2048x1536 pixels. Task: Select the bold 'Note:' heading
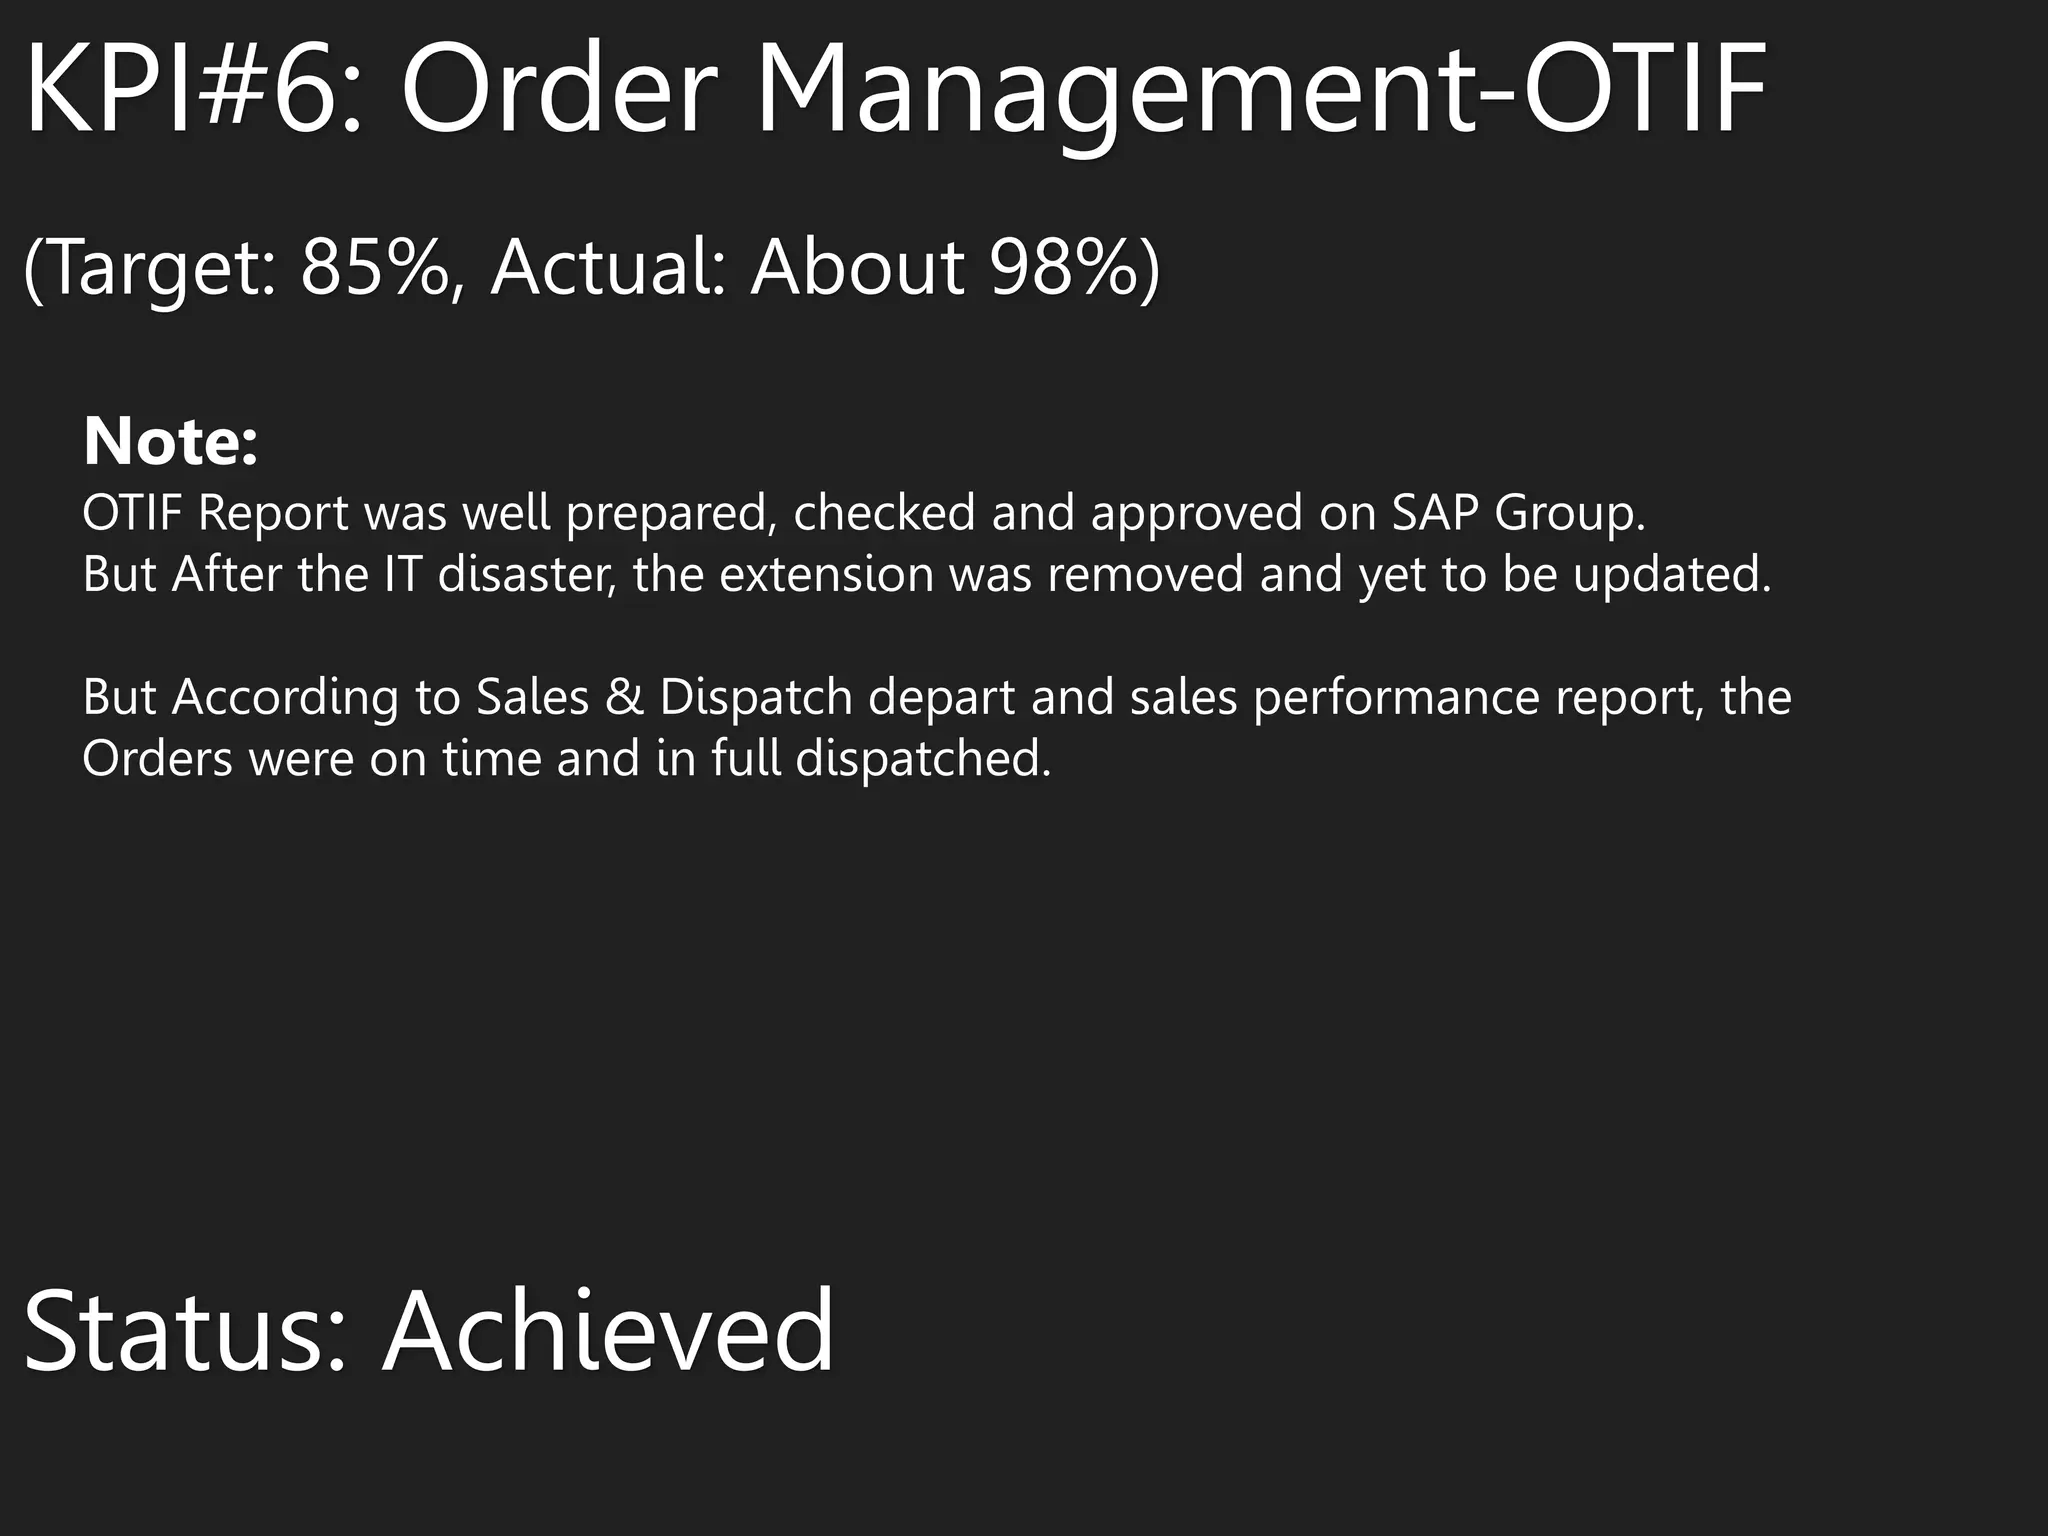tap(171, 441)
